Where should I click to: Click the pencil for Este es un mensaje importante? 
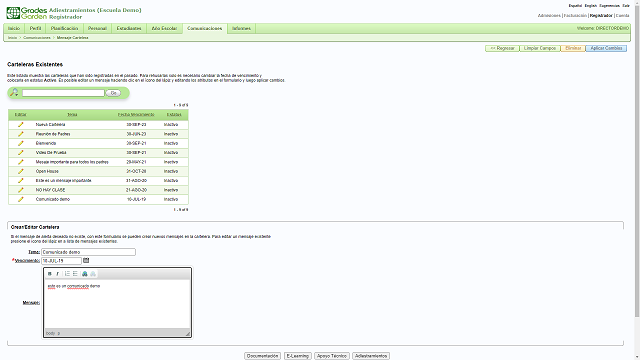coord(20,180)
